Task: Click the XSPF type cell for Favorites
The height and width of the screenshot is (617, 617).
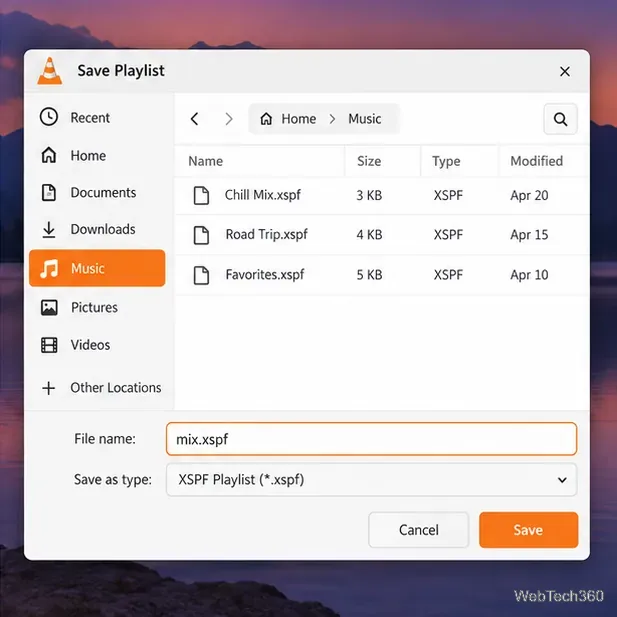Action: click(448, 275)
